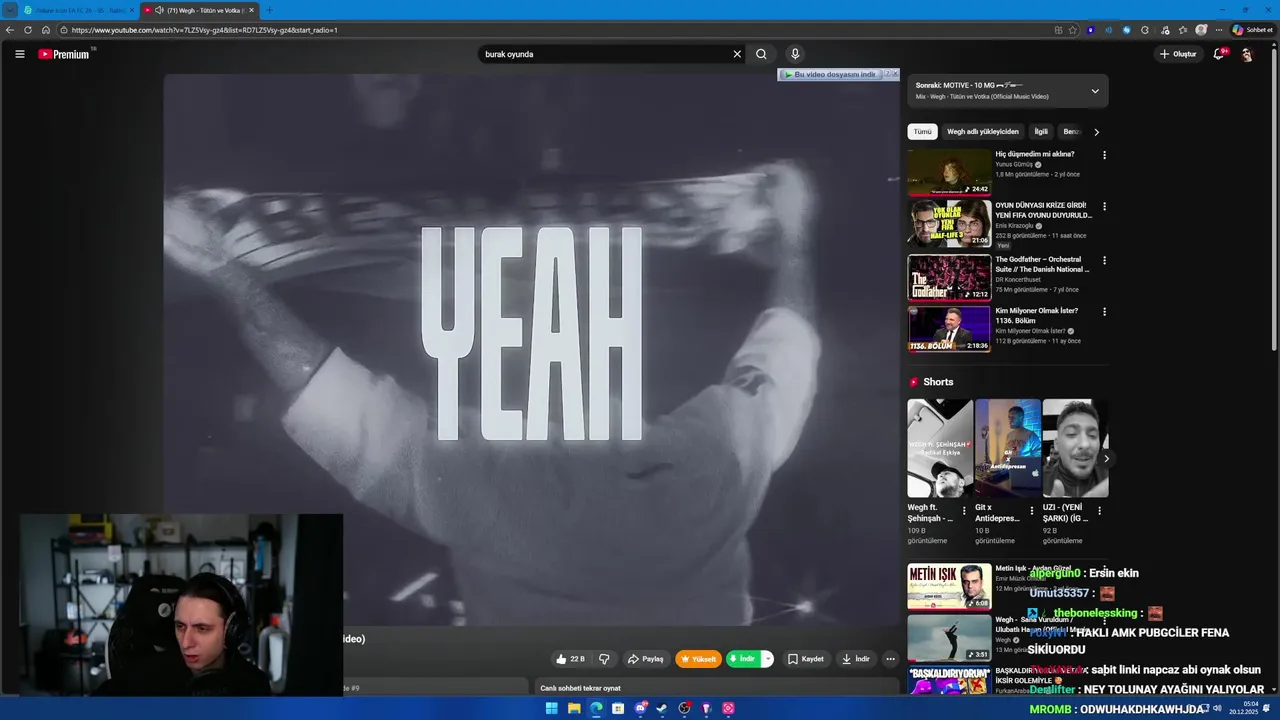Dislike the video with thumbs down
The image size is (1280, 720).
pyautogui.click(x=604, y=659)
